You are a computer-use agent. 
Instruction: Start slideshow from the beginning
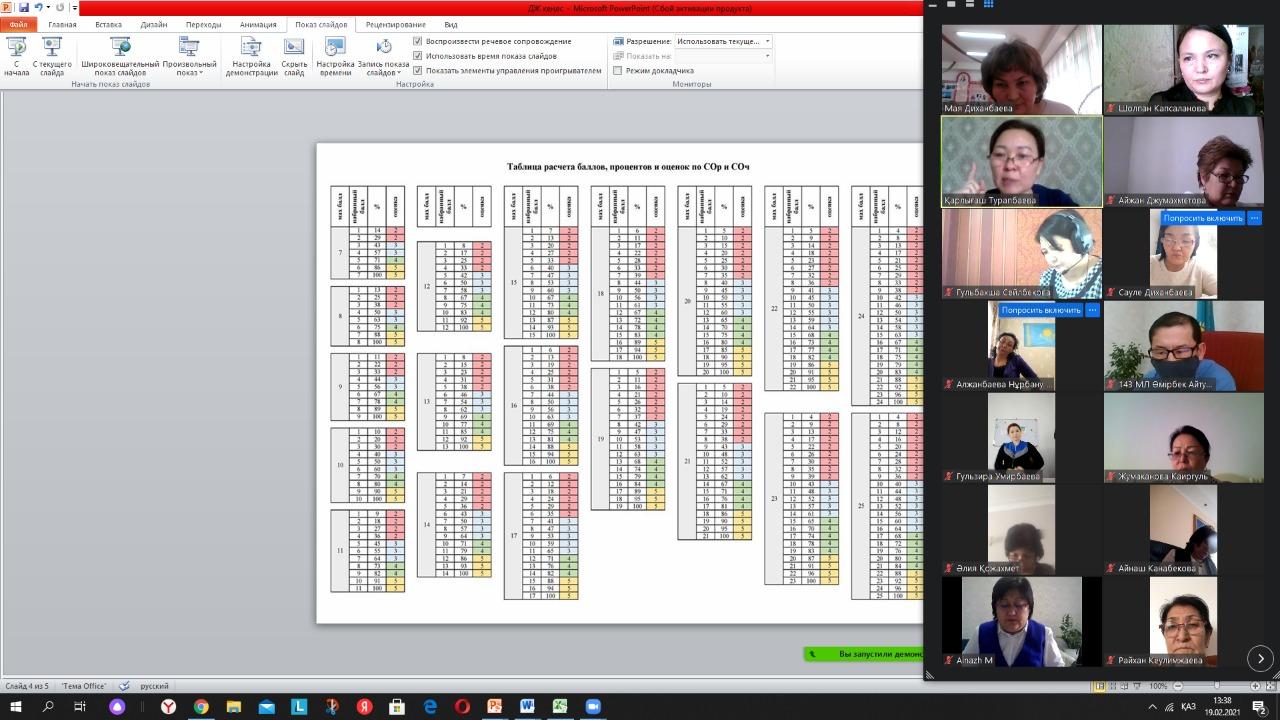(x=16, y=56)
